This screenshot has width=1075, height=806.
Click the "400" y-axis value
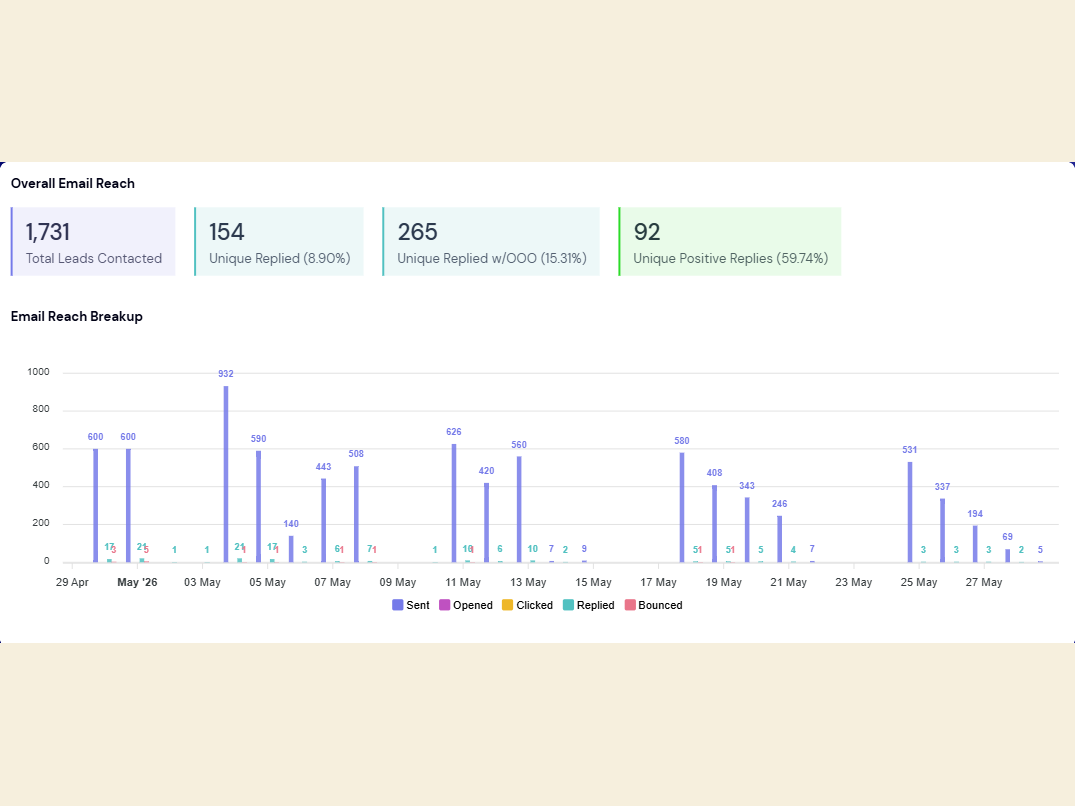click(x=41, y=485)
